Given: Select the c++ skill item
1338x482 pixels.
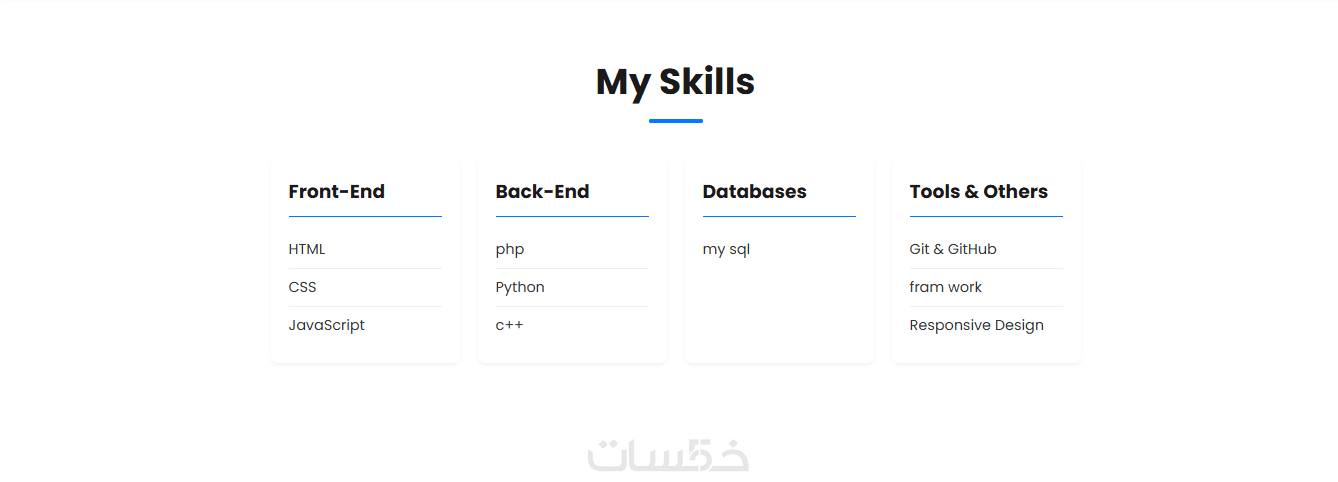Looking at the screenshot, I should [509, 325].
